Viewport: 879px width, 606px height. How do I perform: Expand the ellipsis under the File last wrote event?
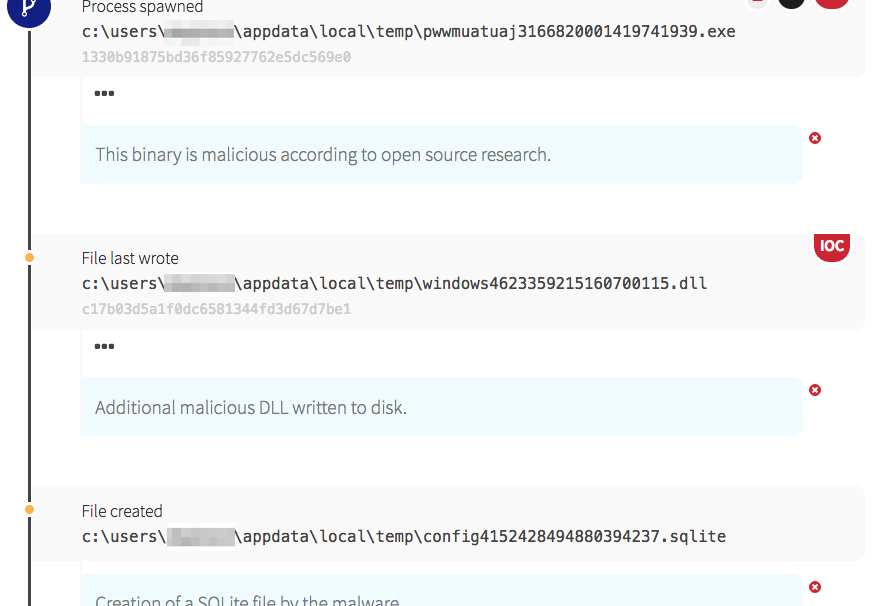coord(104,347)
